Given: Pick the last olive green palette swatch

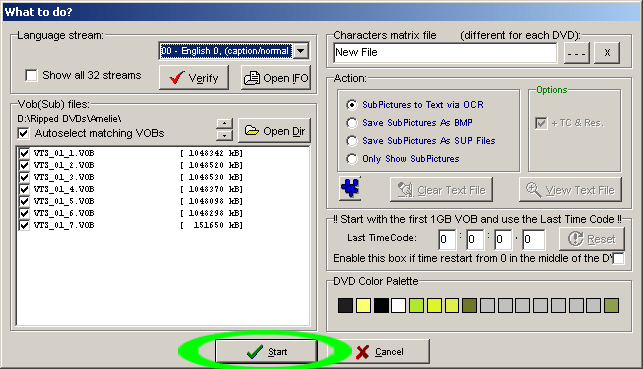Looking at the screenshot, I should pyautogui.click(x=611, y=305).
